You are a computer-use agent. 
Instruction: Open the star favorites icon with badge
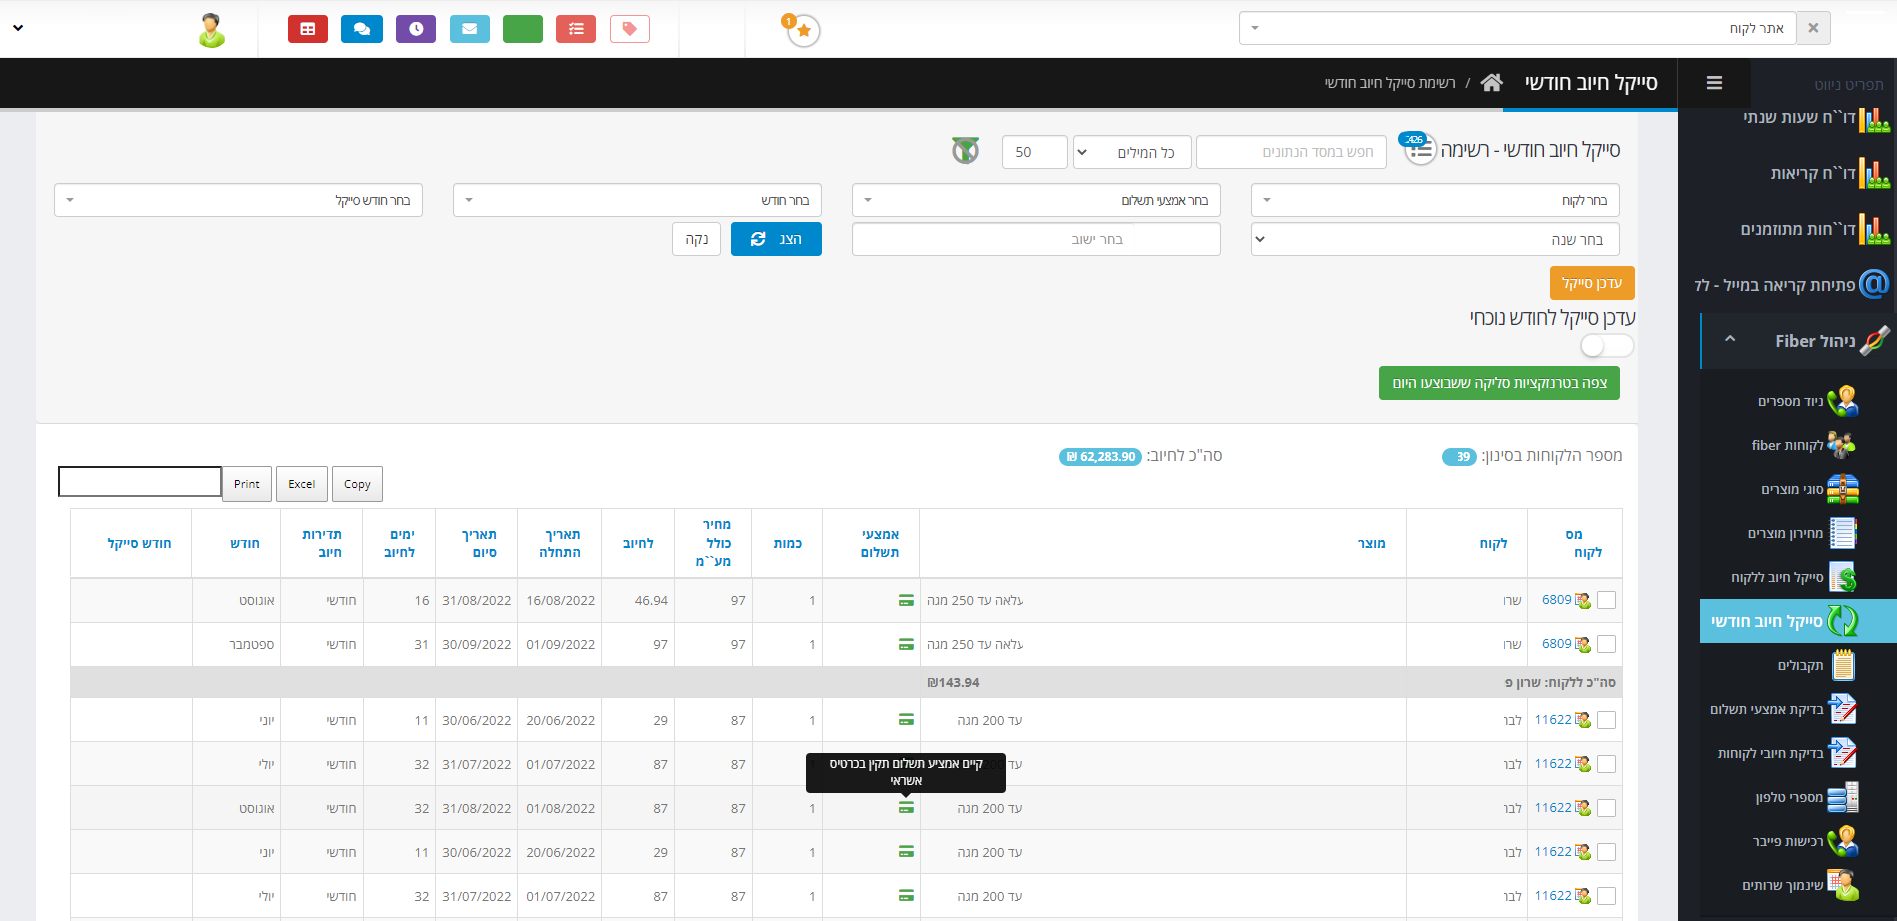point(804,31)
